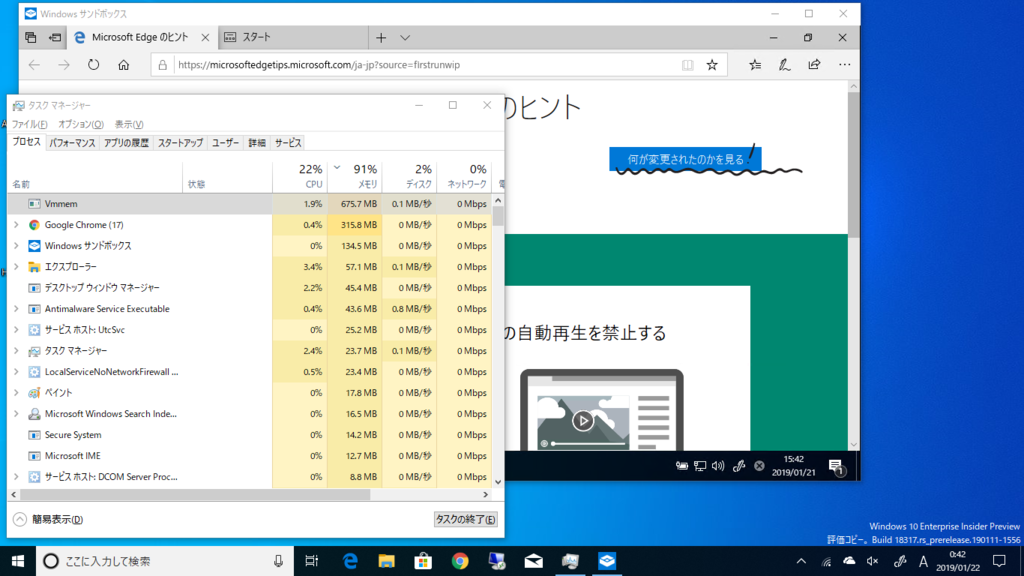Click process list vertical scrollbar down arrow

tap(498, 482)
